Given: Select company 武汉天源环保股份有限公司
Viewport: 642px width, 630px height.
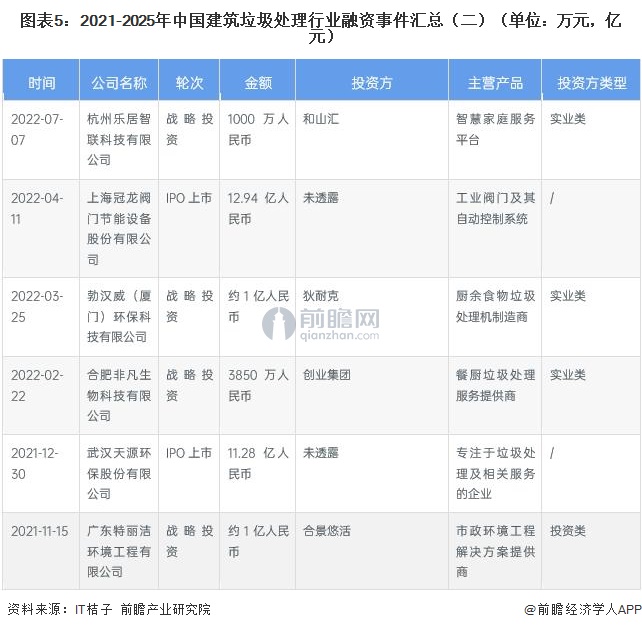Looking at the screenshot, I should pyautogui.click(x=119, y=474).
